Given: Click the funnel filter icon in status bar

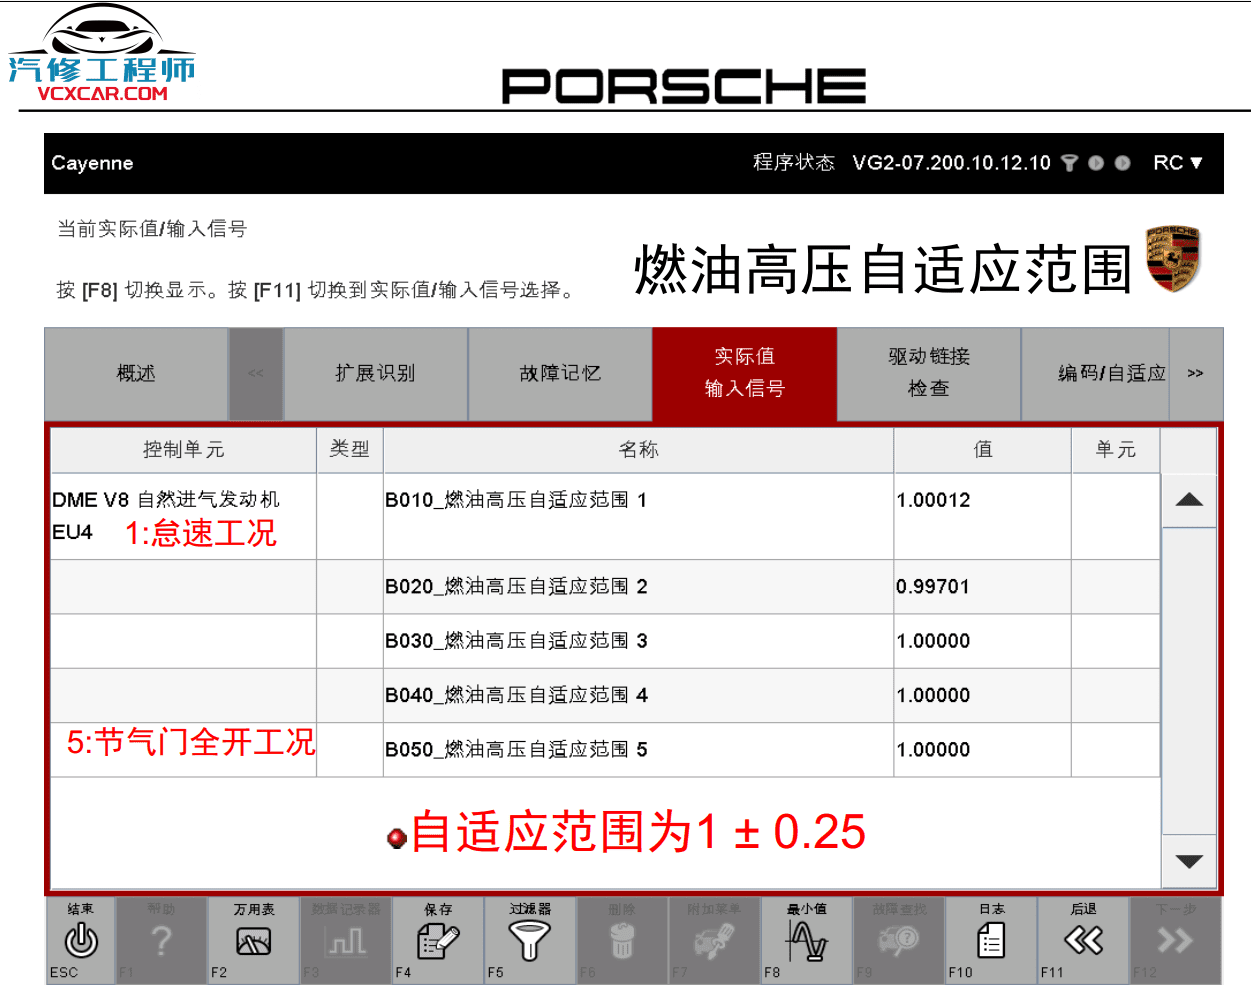Looking at the screenshot, I should pyautogui.click(x=1069, y=162).
